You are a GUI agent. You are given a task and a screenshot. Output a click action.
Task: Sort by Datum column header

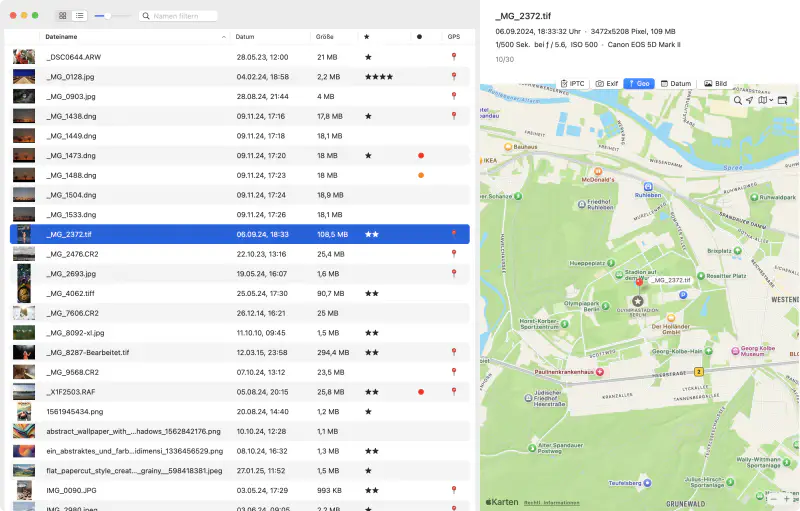pyautogui.click(x=245, y=37)
